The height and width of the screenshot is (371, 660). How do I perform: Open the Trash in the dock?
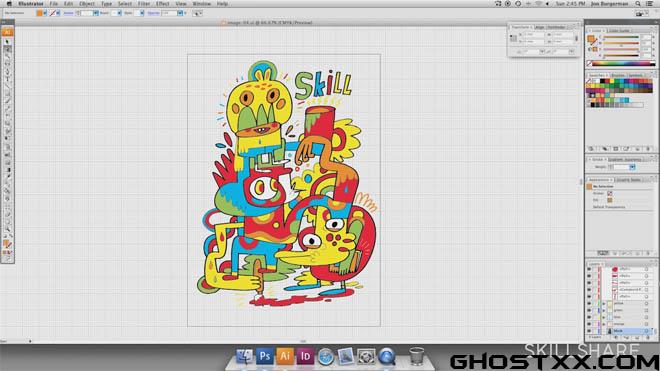coord(416,356)
